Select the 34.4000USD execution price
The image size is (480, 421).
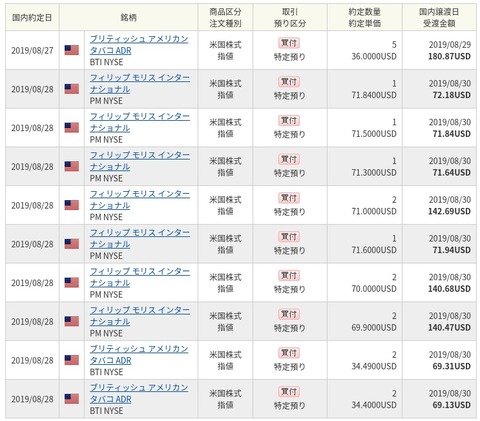[x=374, y=405]
